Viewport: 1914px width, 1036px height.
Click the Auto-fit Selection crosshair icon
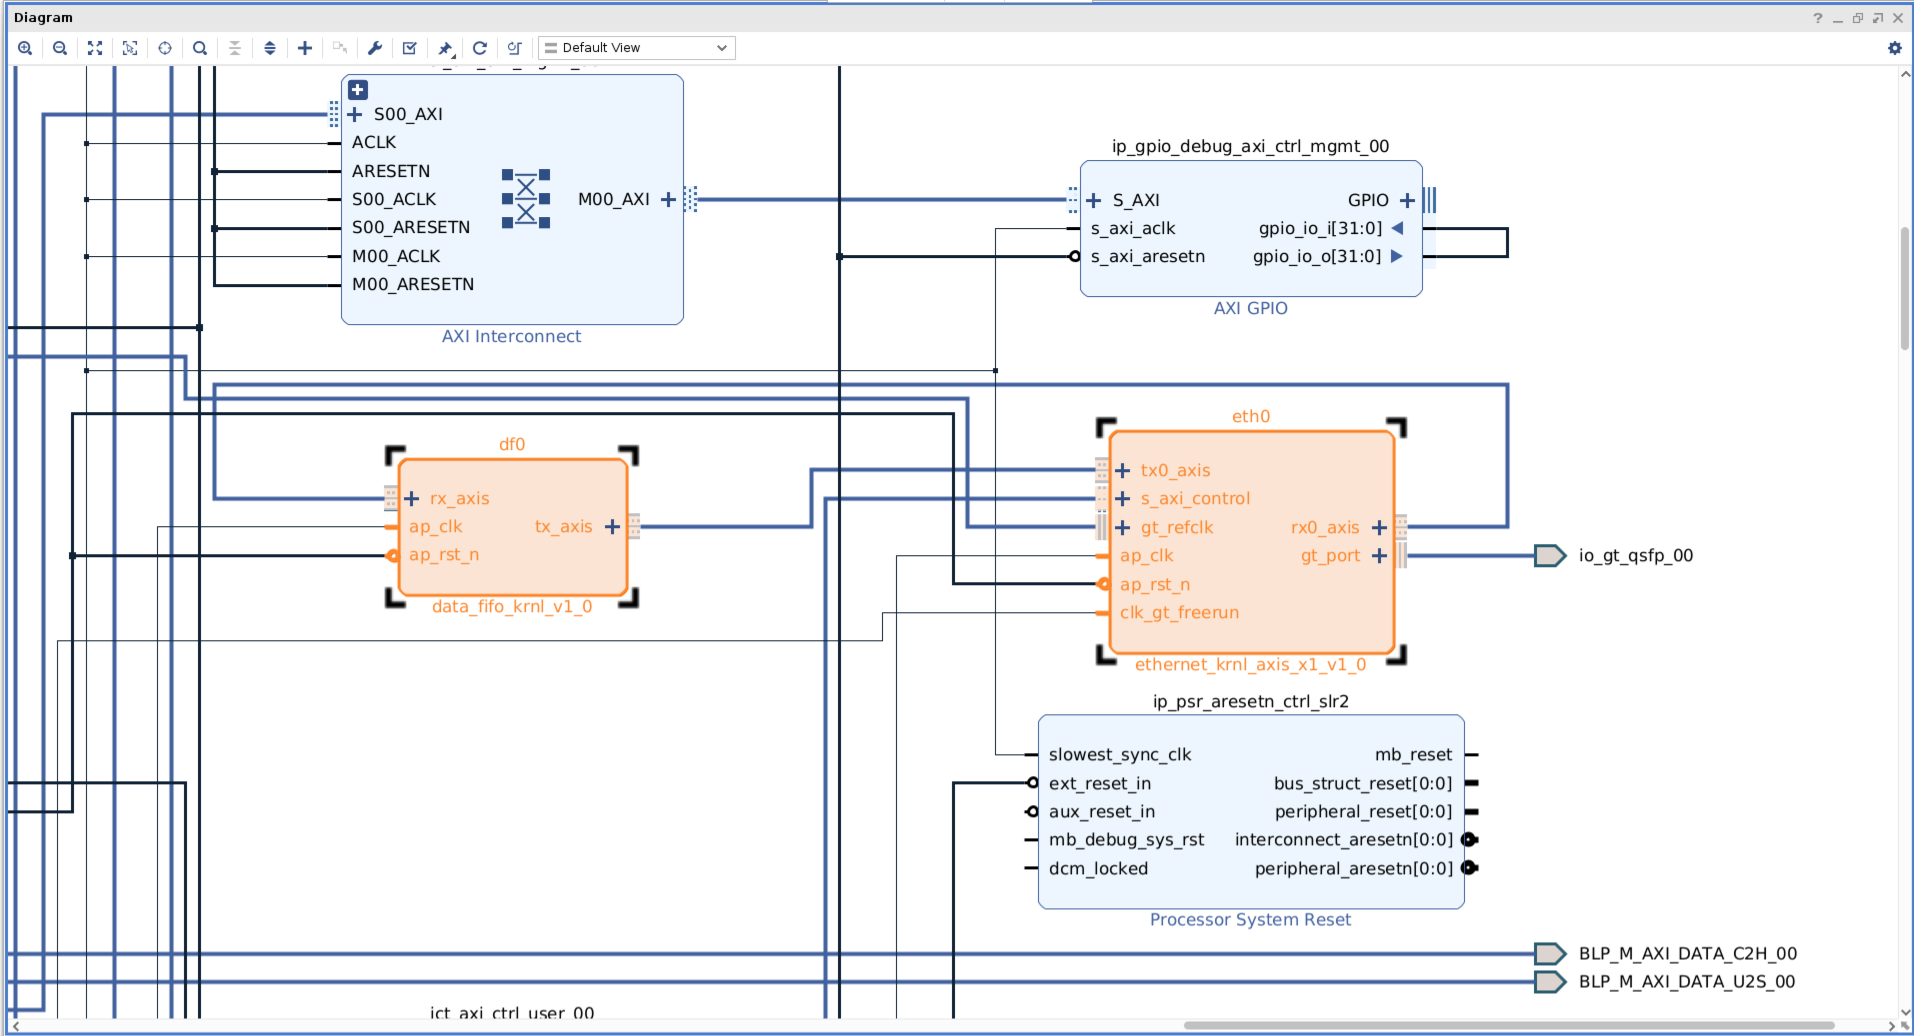(x=165, y=48)
